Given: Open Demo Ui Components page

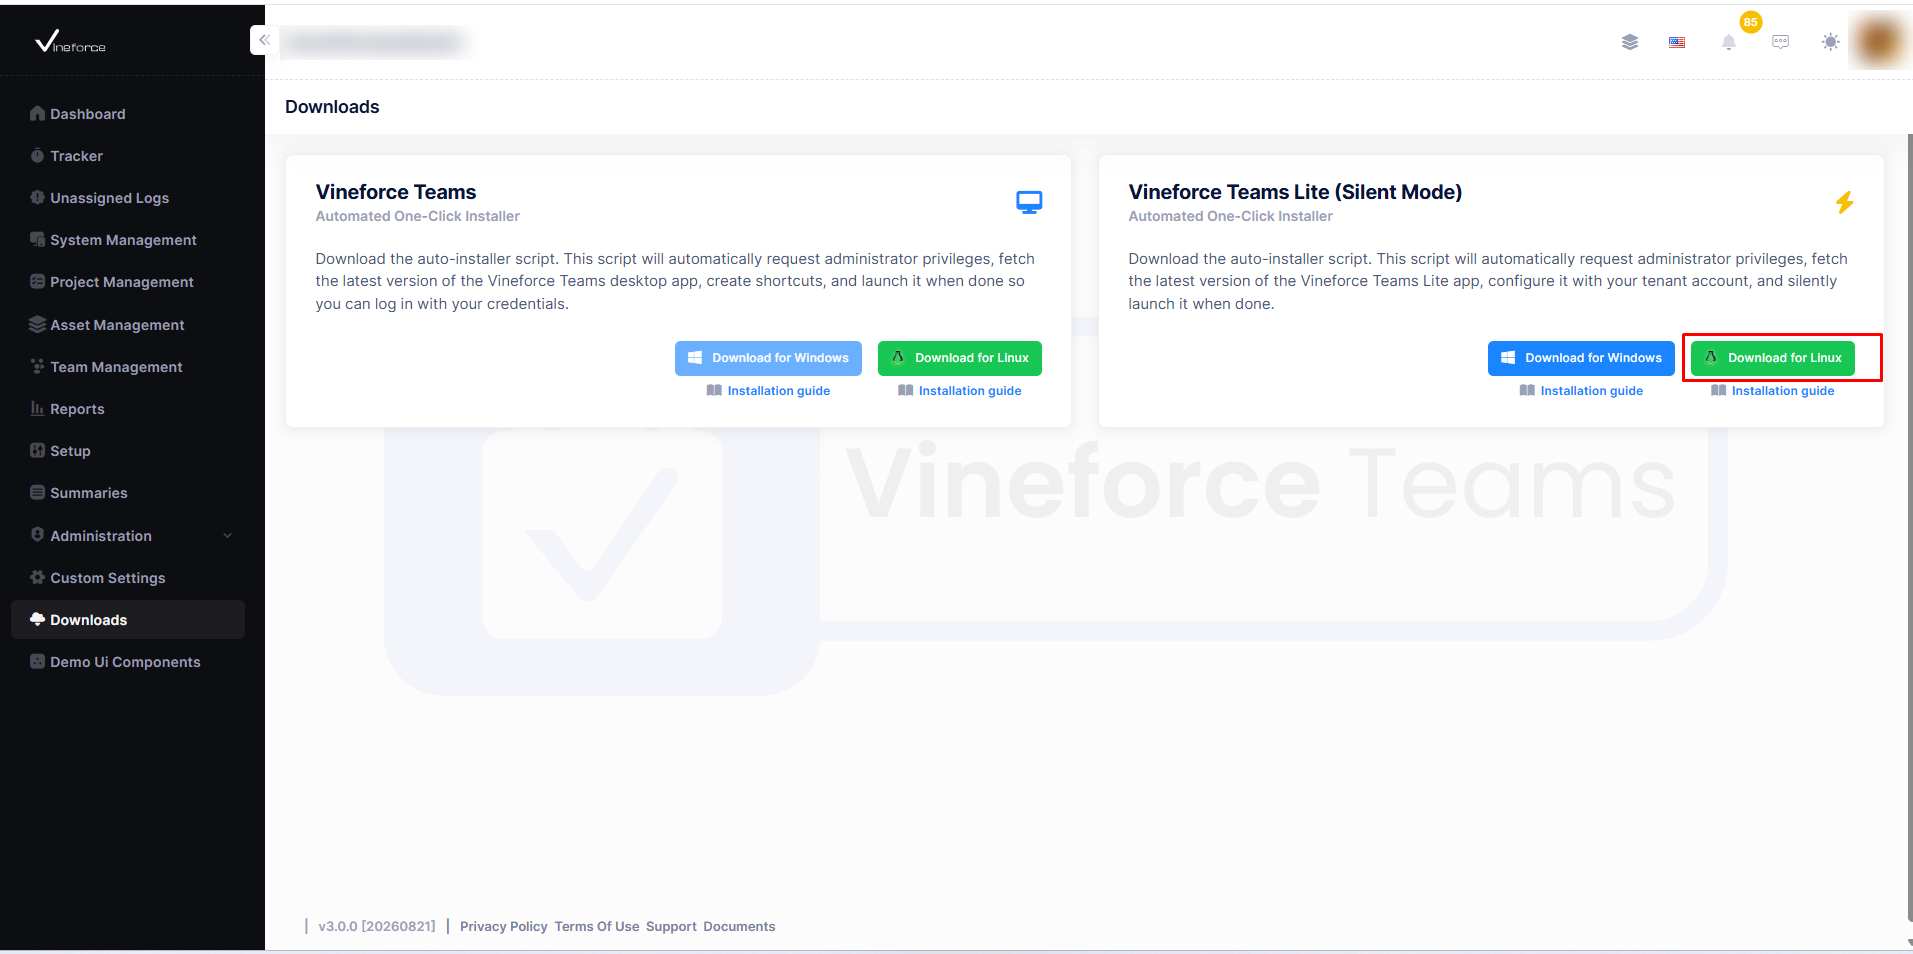Looking at the screenshot, I should [x=128, y=662].
